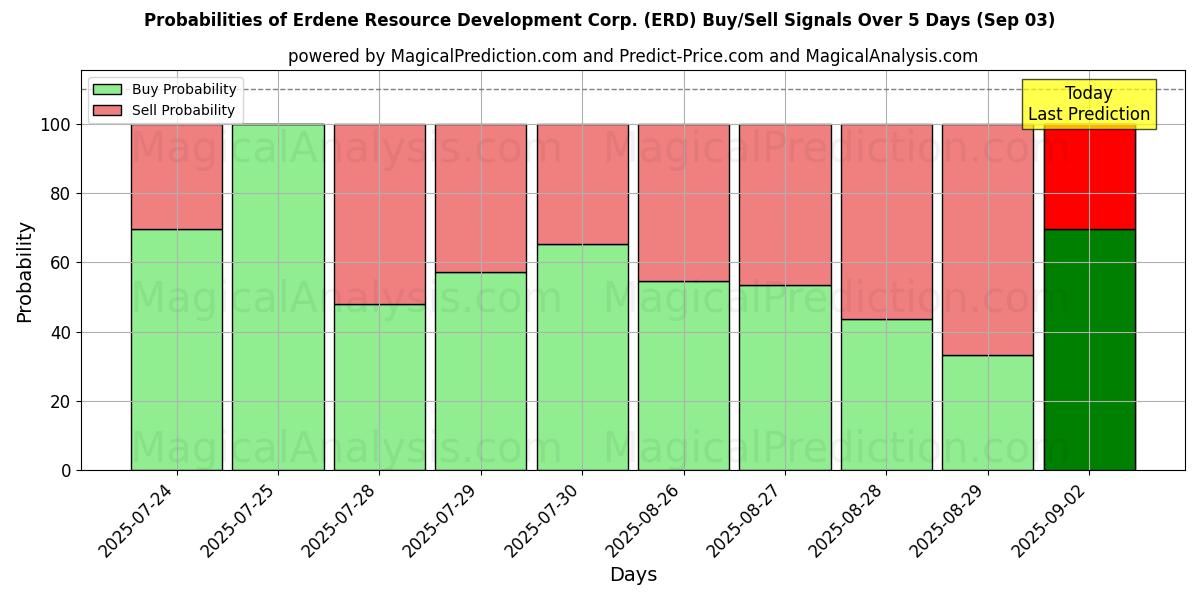The image size is (1200, 600).
Task: Click the chart title about Erdene Resource
Action: click(x=599, y=20)
